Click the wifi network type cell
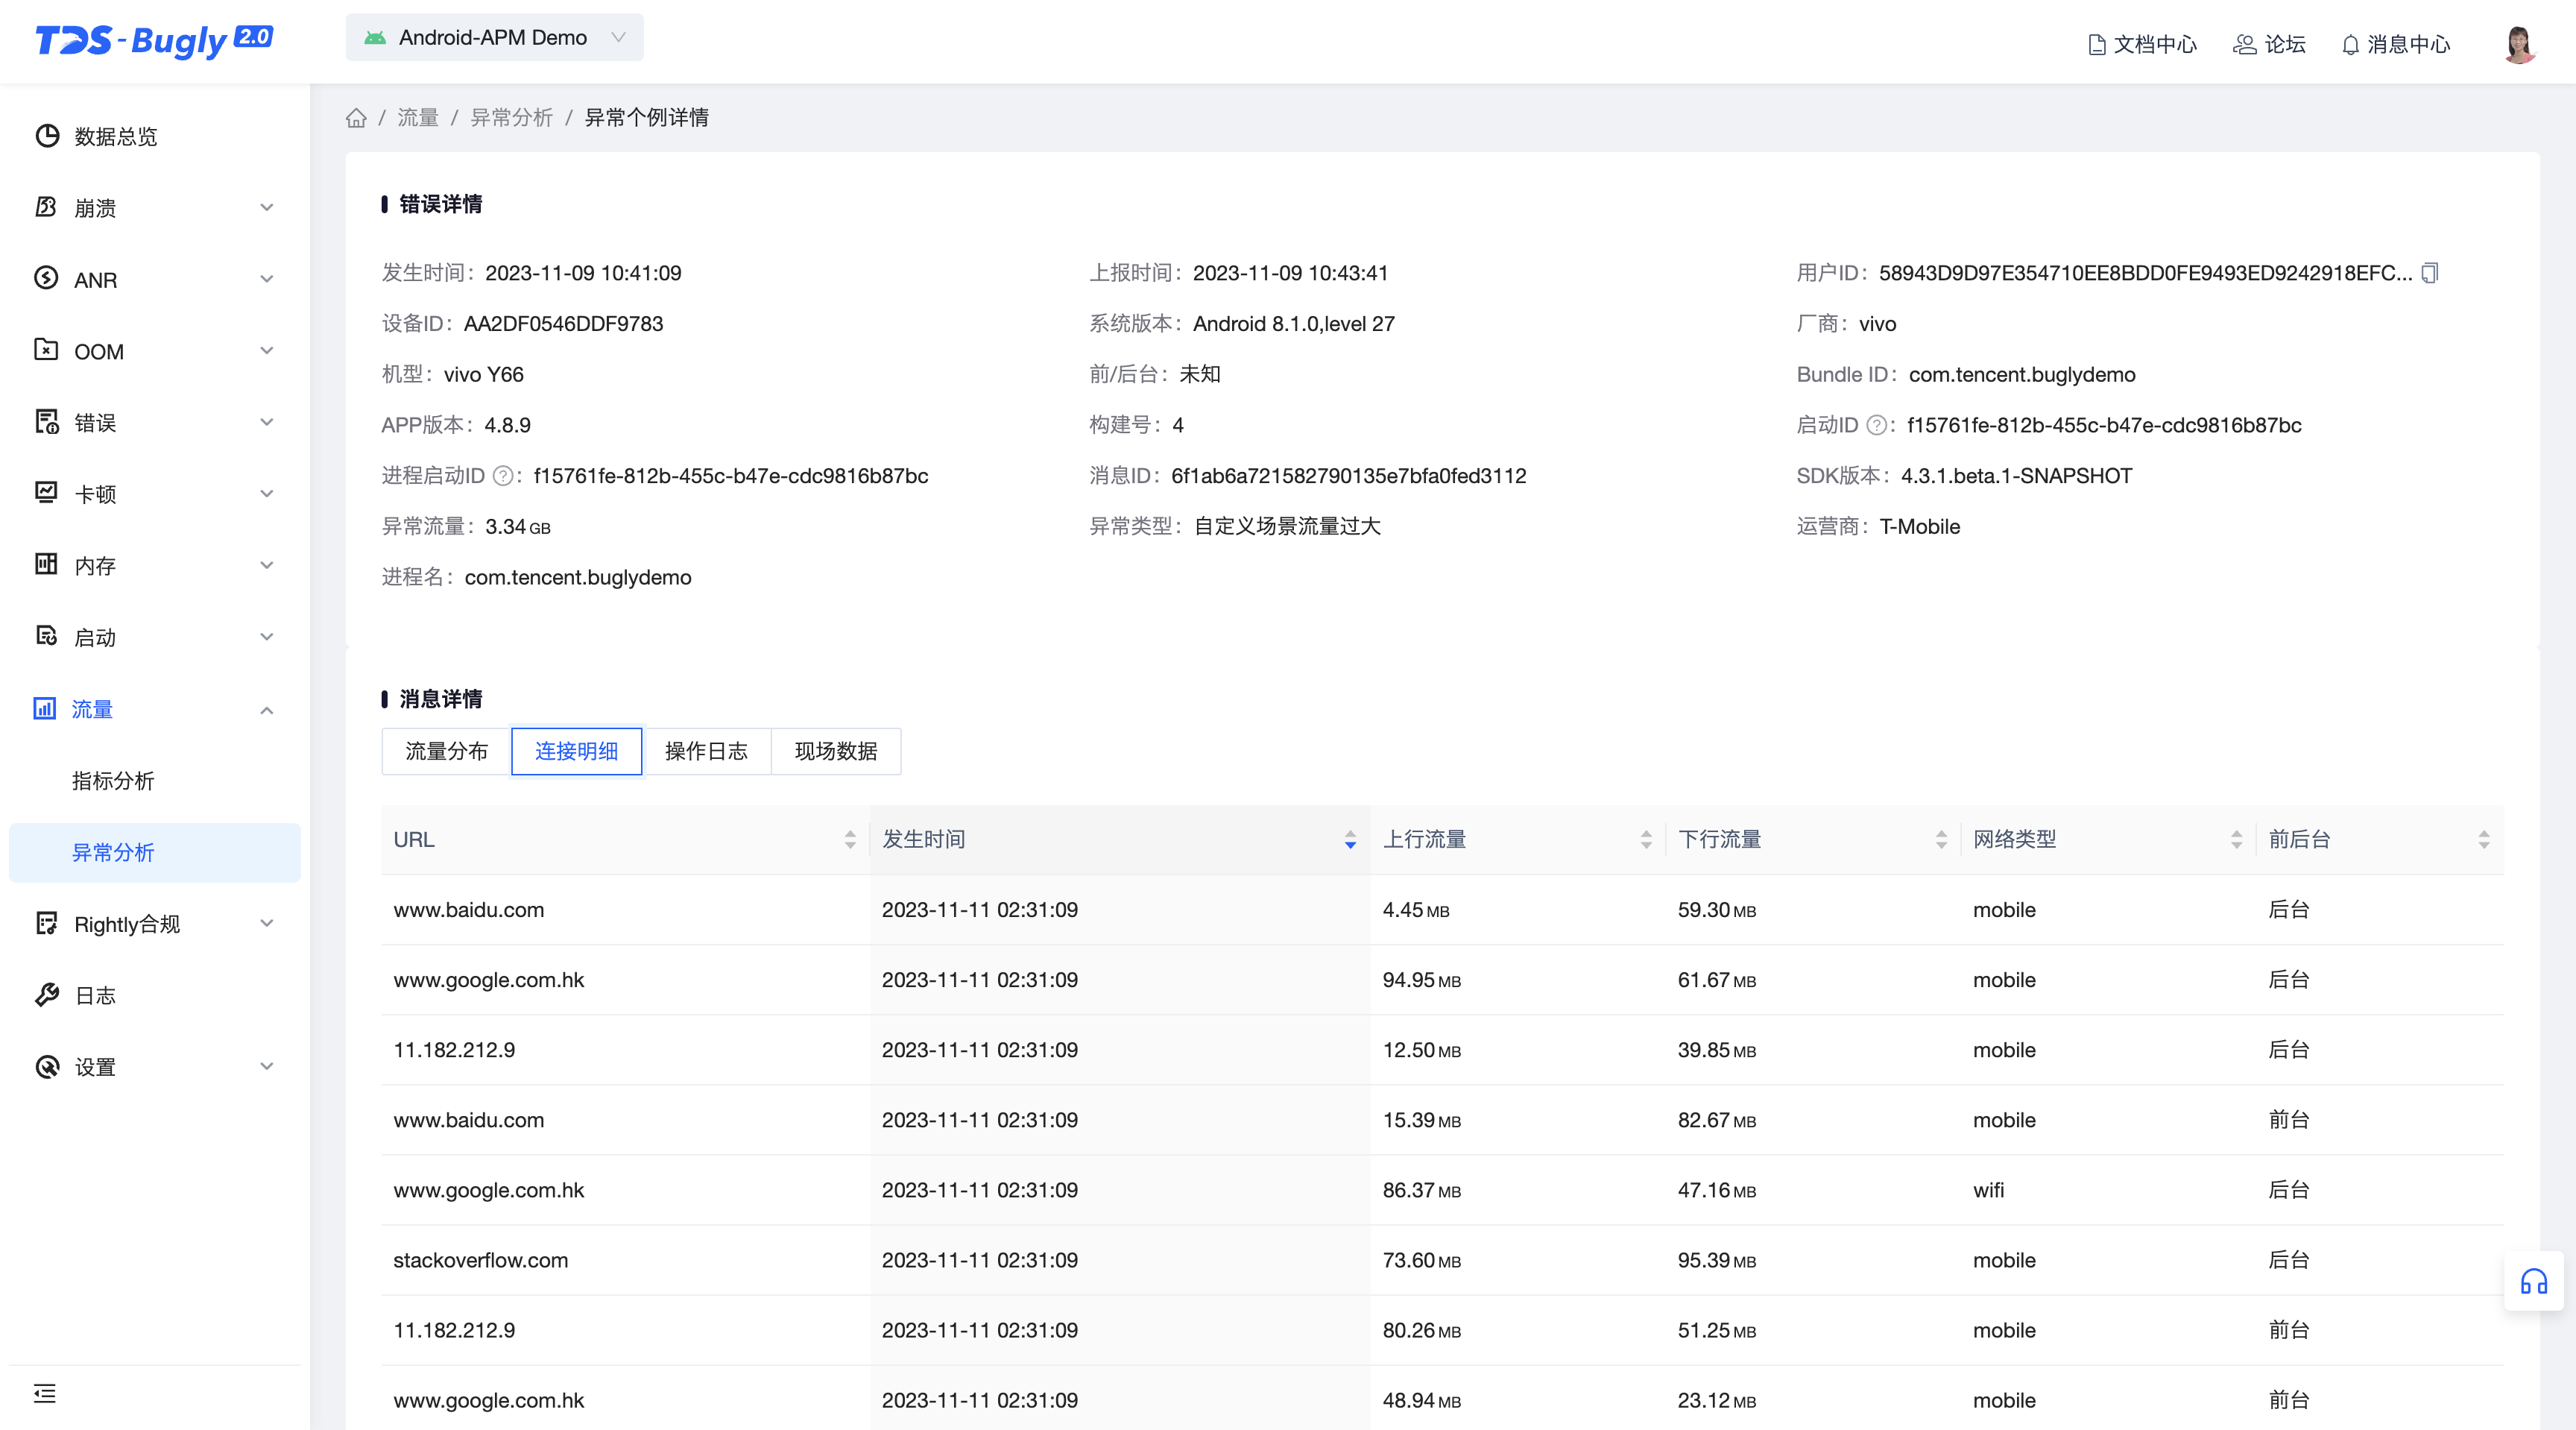Image resolution: width=2576 pixels, height=1430 pixels. (1988, 1190)
